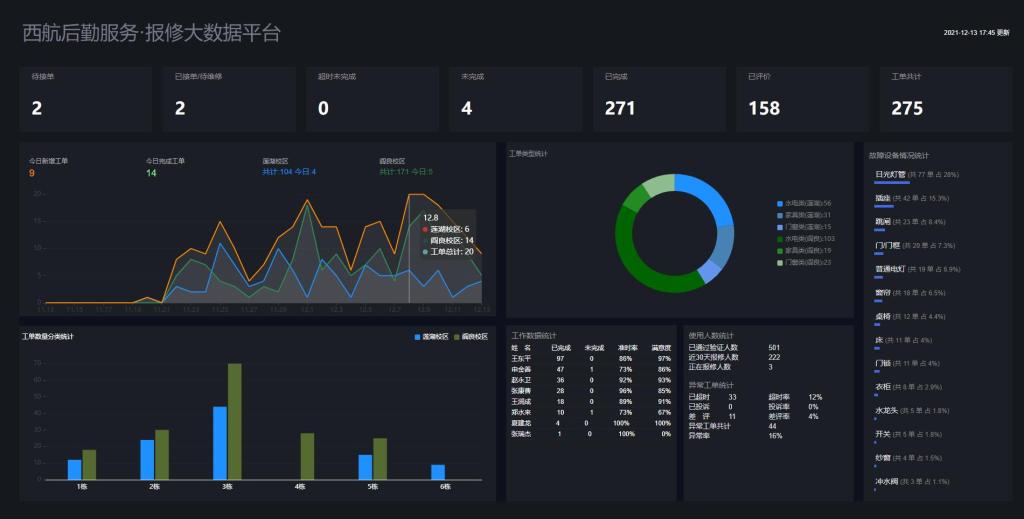Click the blue bar for 6栋
Image resolution: width=1024 pixels, height=519 pixels.
pyautogui.click(x=438, y=472)
